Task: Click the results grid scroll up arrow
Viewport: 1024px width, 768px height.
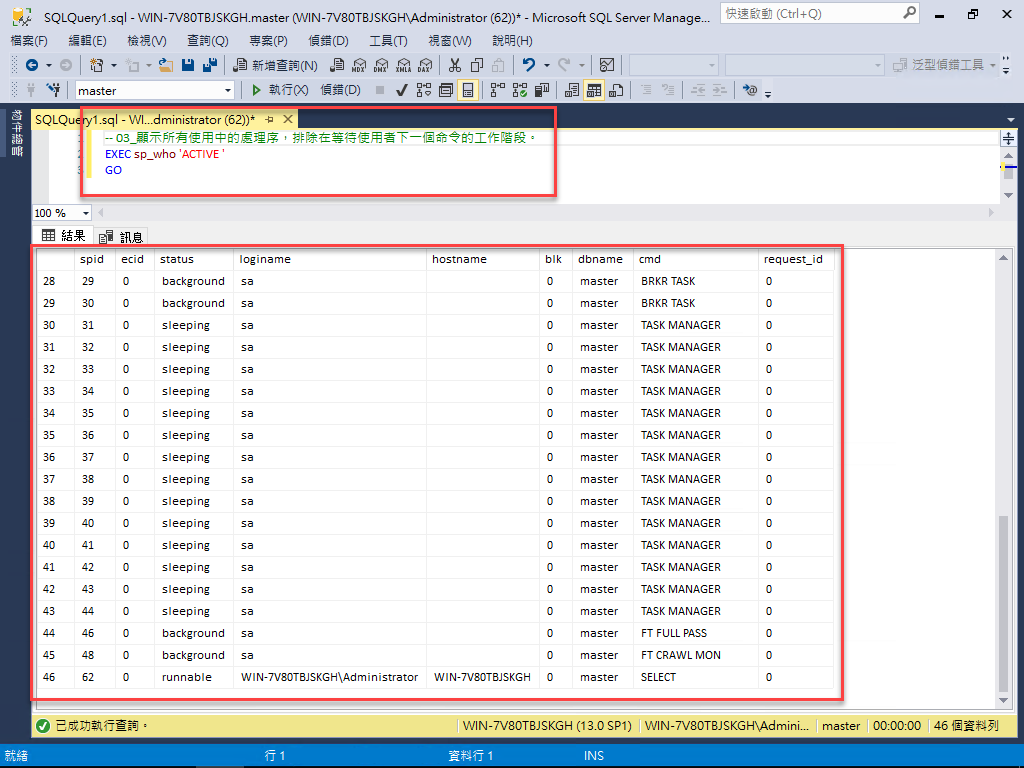Action: [x=1004, y=258]
